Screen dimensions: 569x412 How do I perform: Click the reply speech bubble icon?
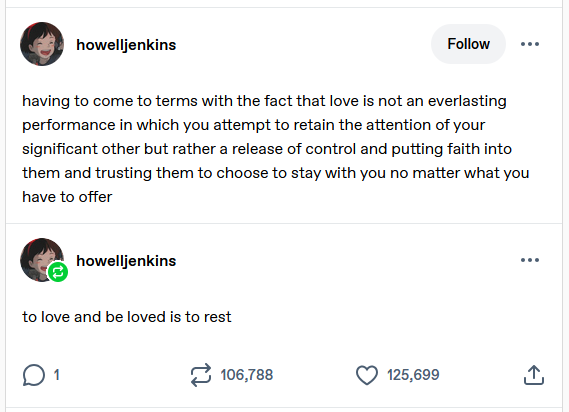point(34,375)
